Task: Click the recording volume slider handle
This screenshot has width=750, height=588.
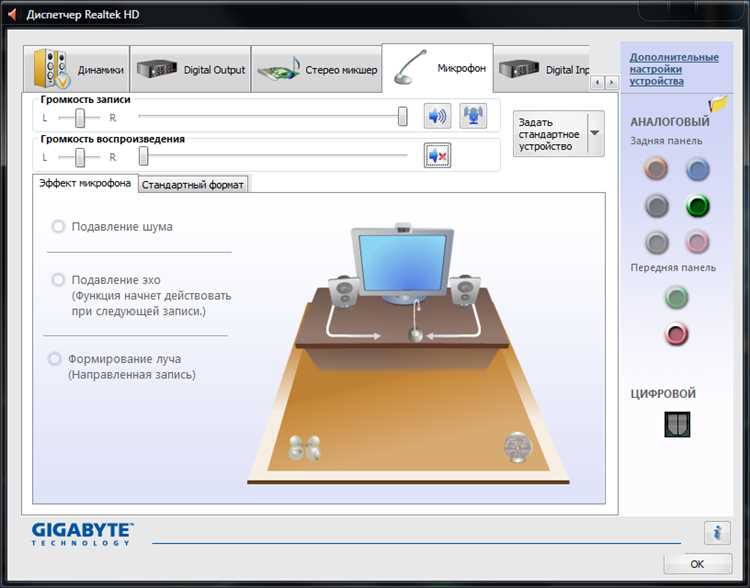Action: pyautogui.click(x=403, y=116)
